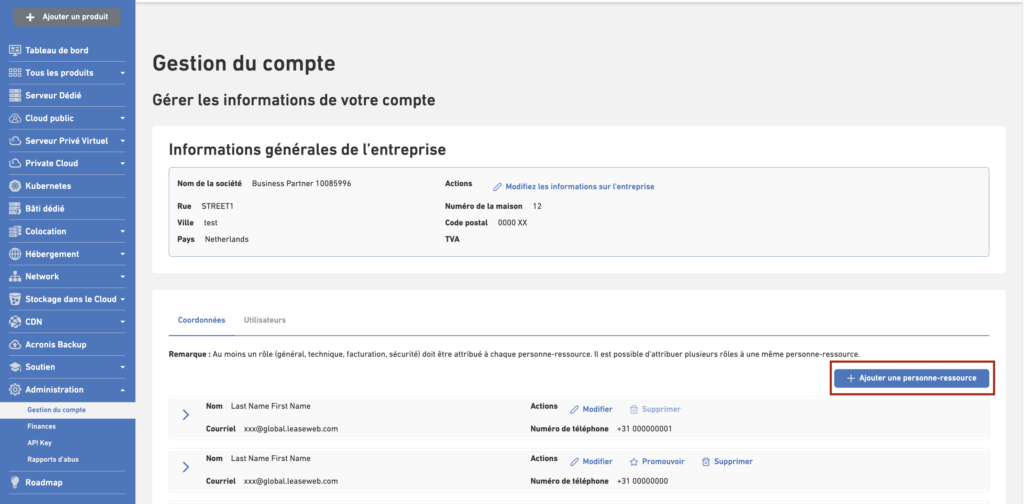Viewport: 1024px width, 504px height.
Task: Click Promouvoir link in second contact row
Action: pyautogui.click(x=663, y=462)
